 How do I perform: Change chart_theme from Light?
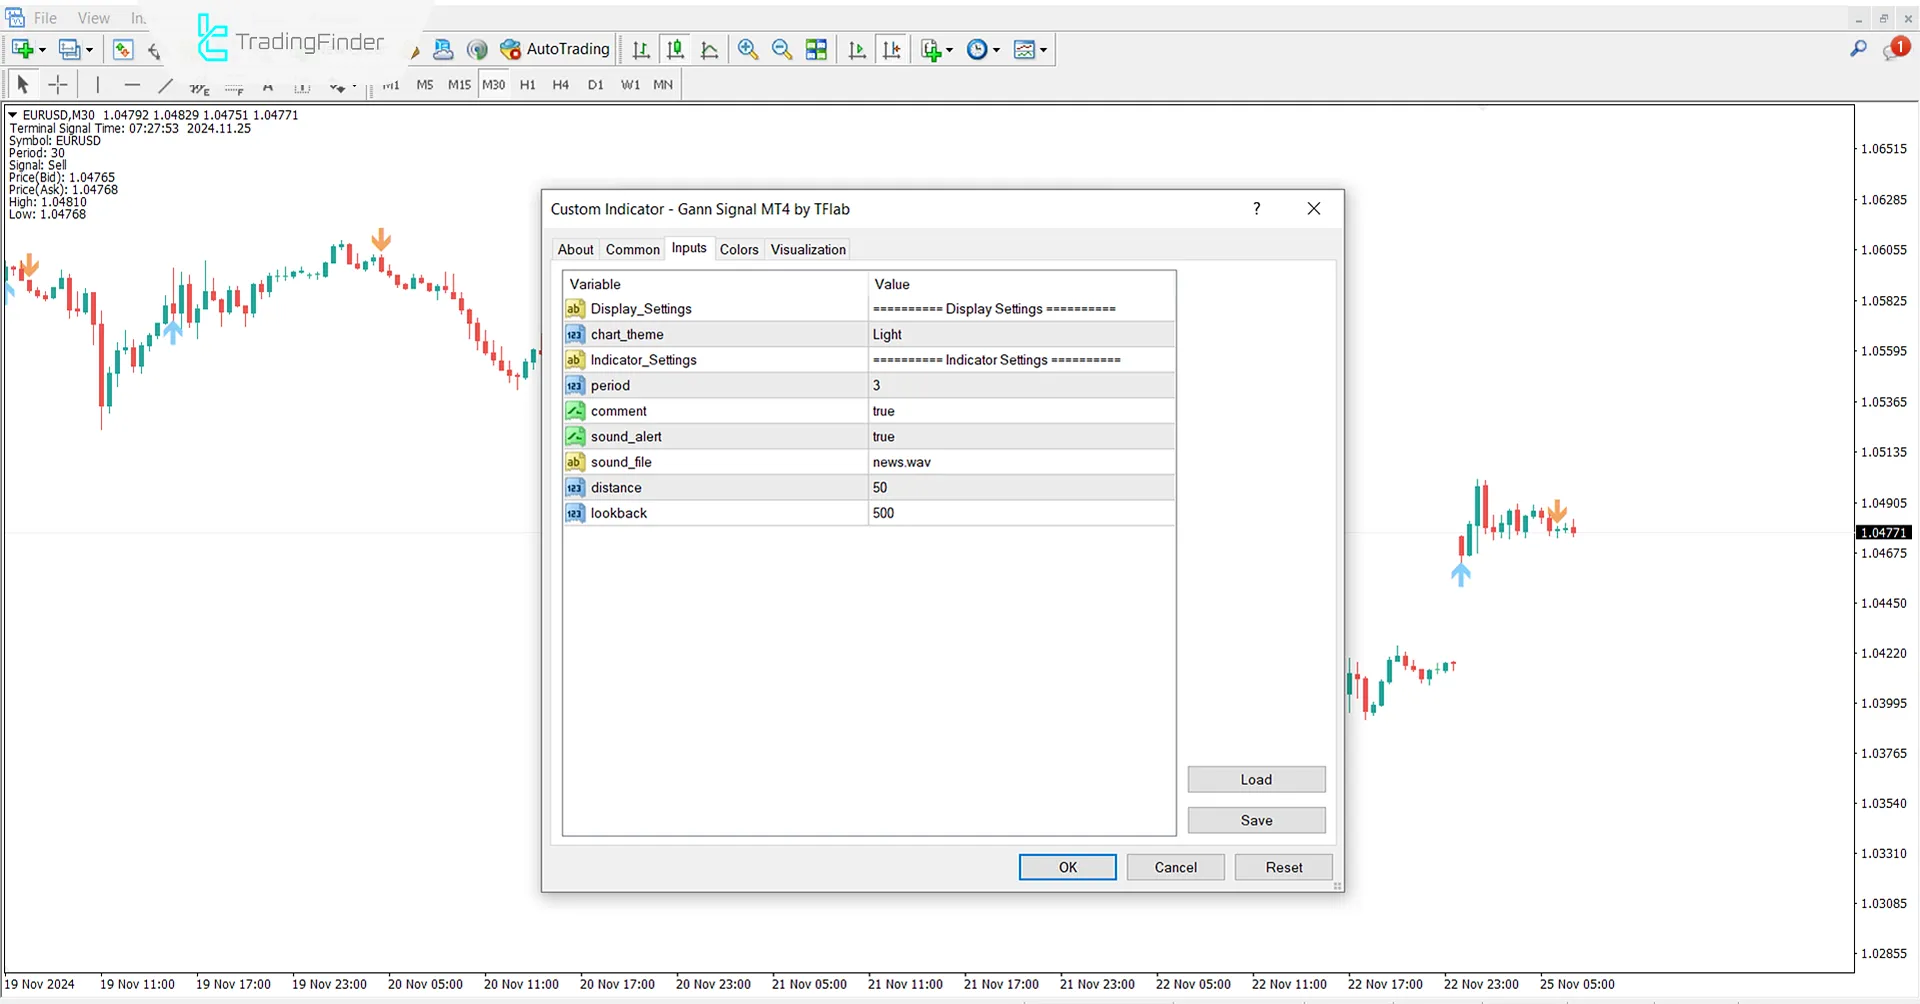coord(1020,334)
